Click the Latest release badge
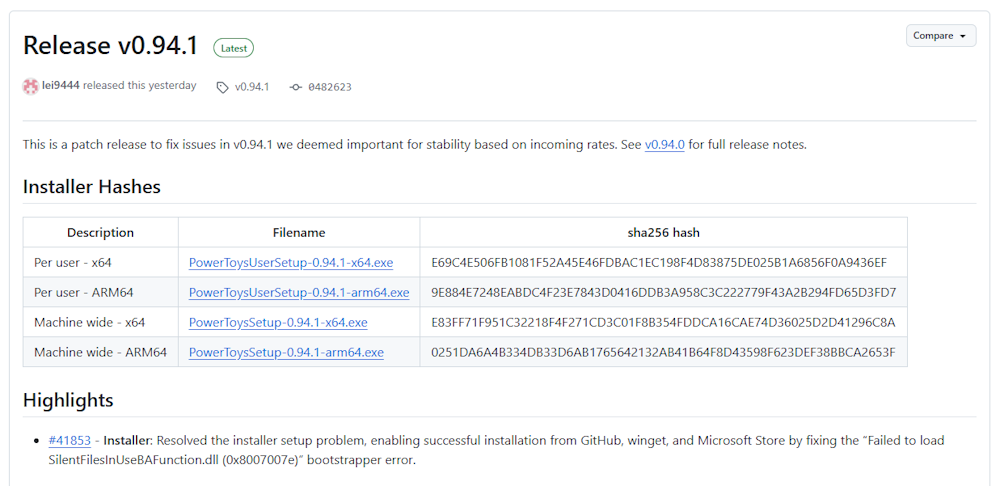The image size is (1000, 486). tap(233, 48)
